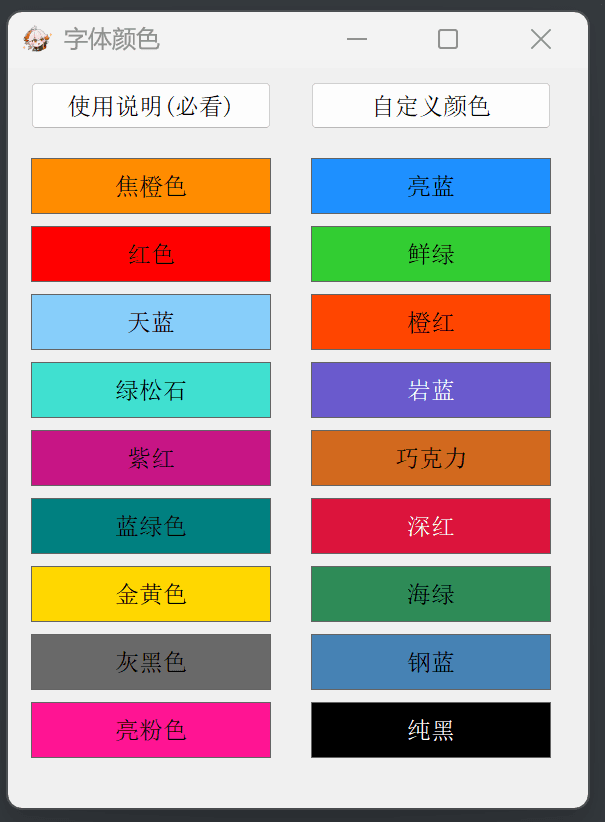This screenshot has height=822, width=605.
Task: Choose the 蓝绿色 teal color swatch
Action: (x=151, y=526)
